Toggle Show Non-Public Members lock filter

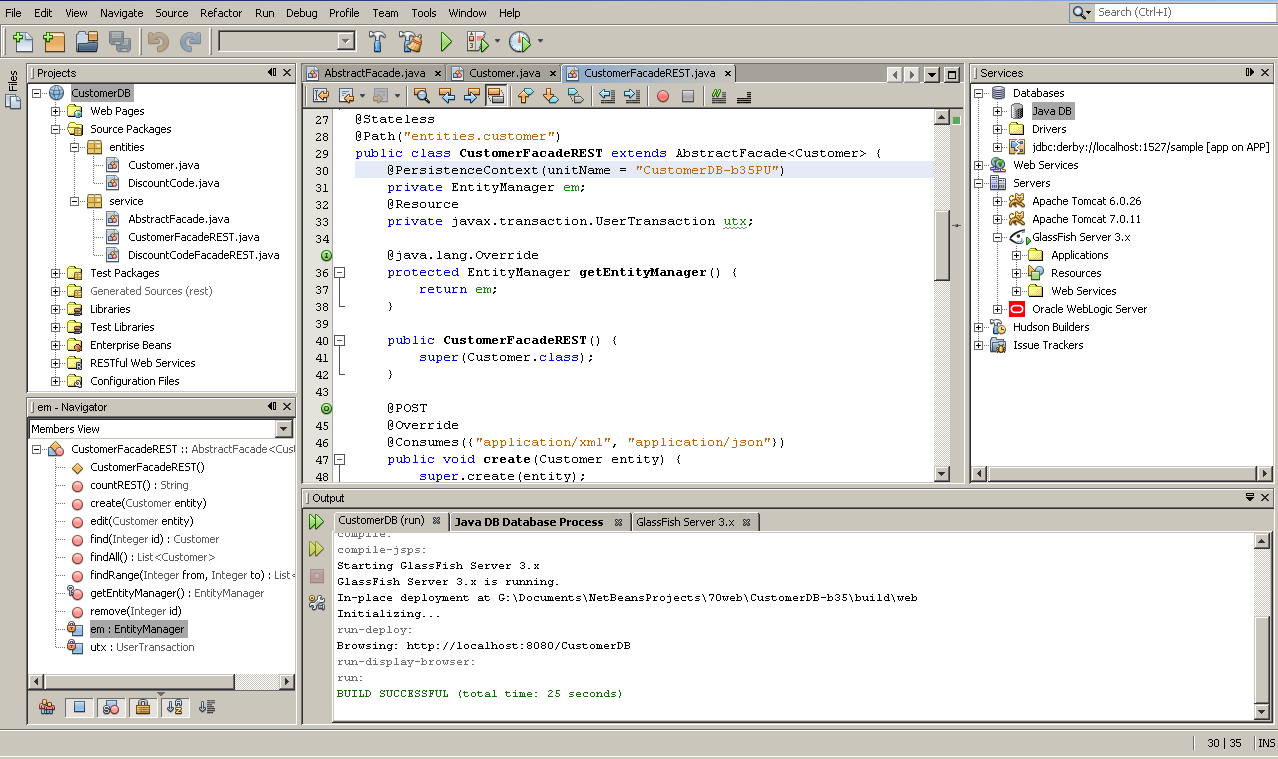[x=143, y=707]
